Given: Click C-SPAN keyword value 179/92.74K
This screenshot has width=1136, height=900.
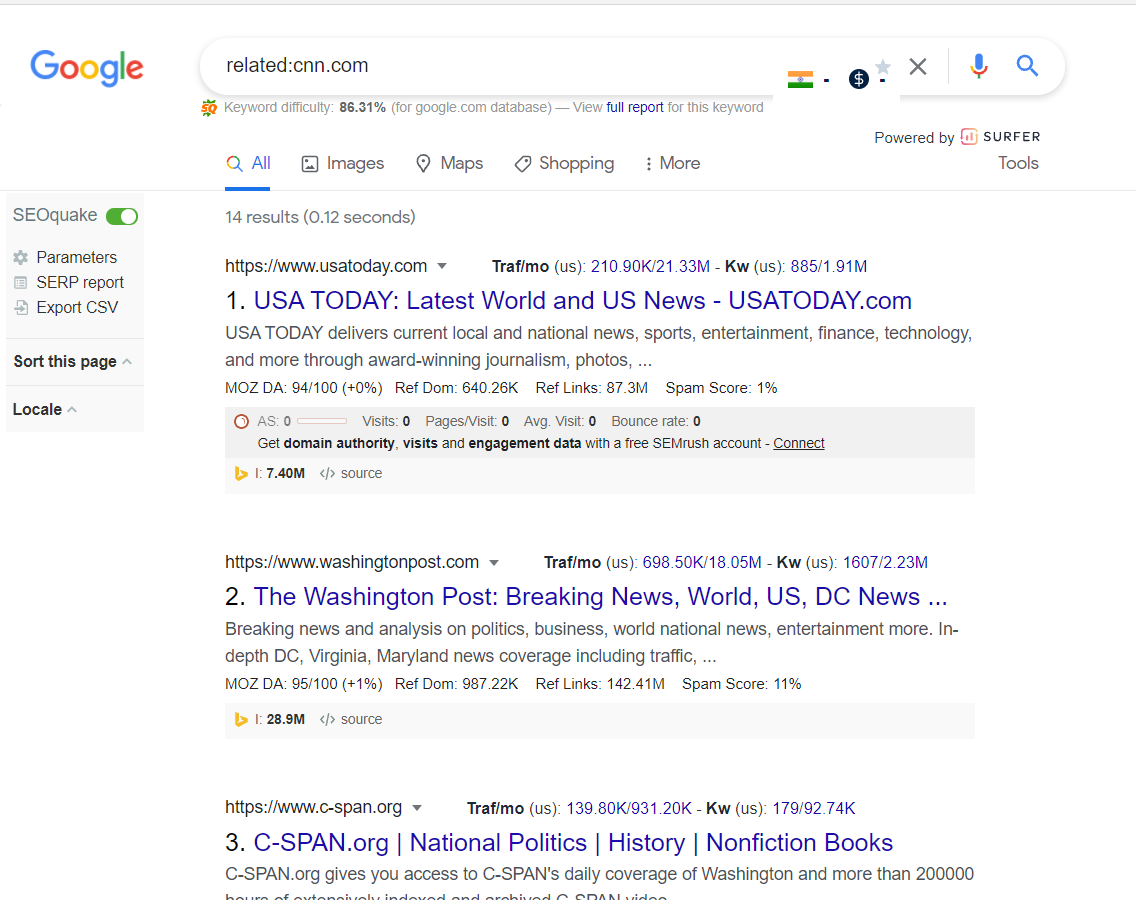Looking at the screenshot, I should [814, 809].
